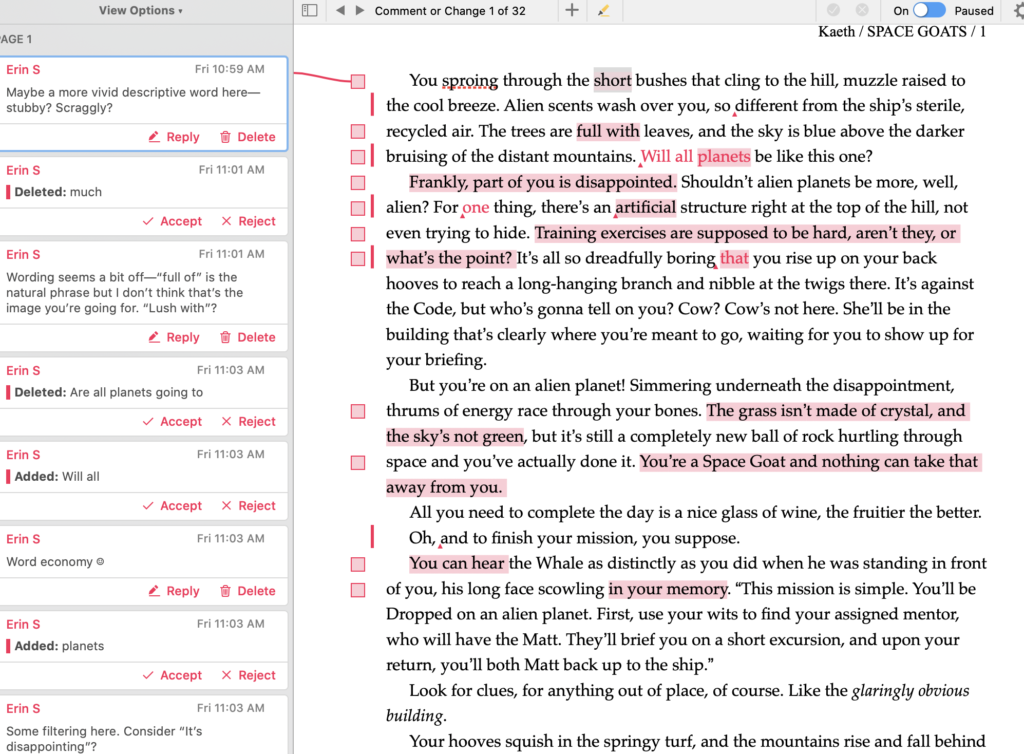Viewport: 1024px width, 754px height.
Task: Delete the 'Lush with' wording comment
Action: (248, 338)
